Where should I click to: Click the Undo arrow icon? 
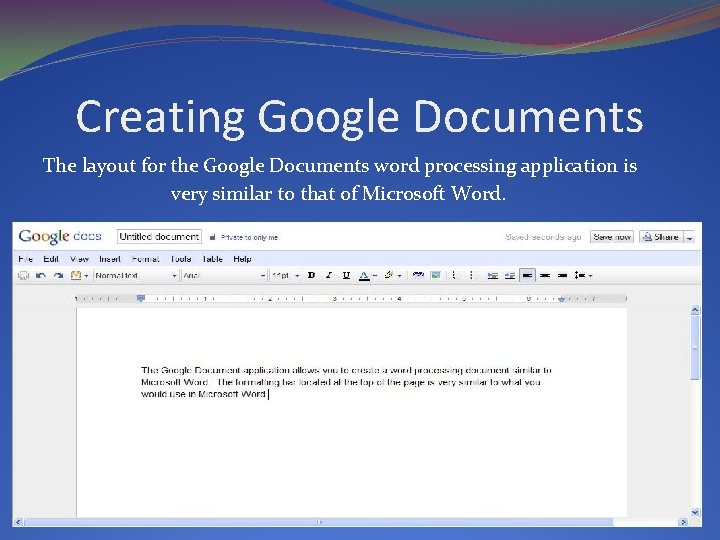(x=41, y=276)
